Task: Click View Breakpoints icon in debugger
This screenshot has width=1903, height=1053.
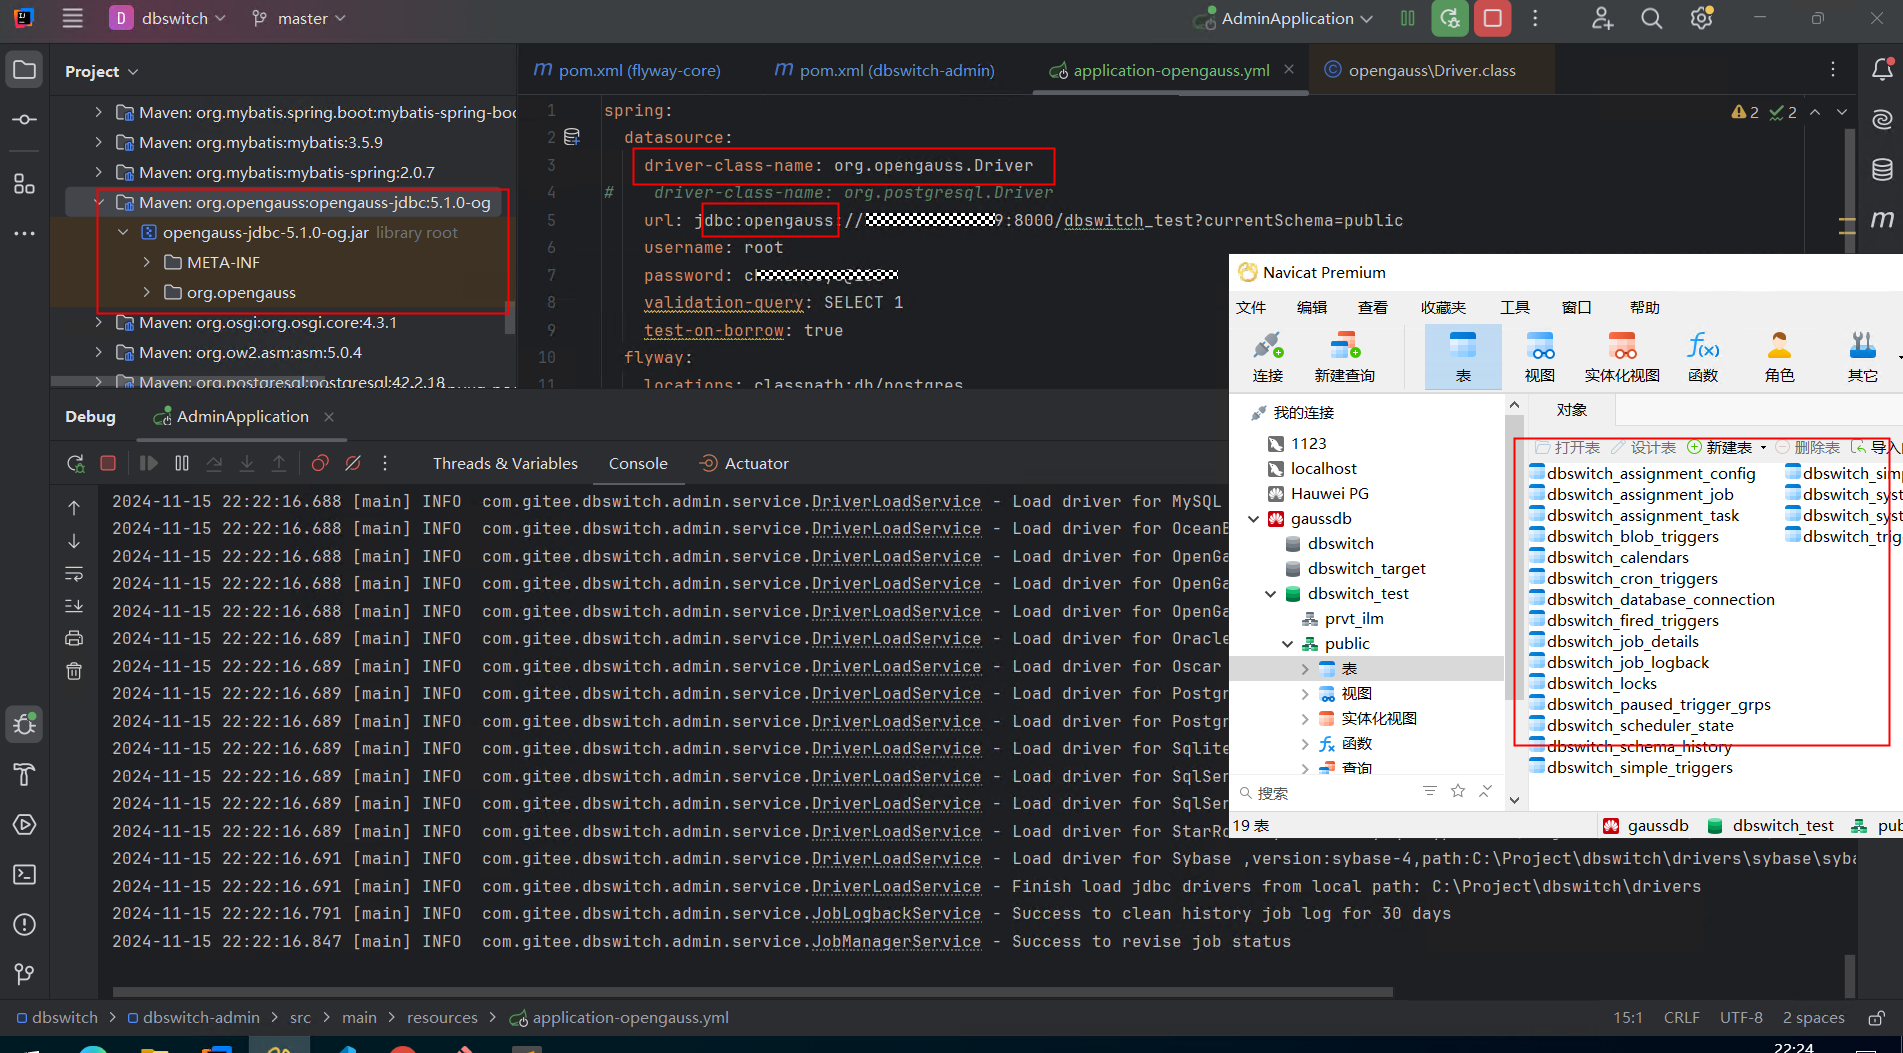Action: pyautogui.click(x=320, y=463)
